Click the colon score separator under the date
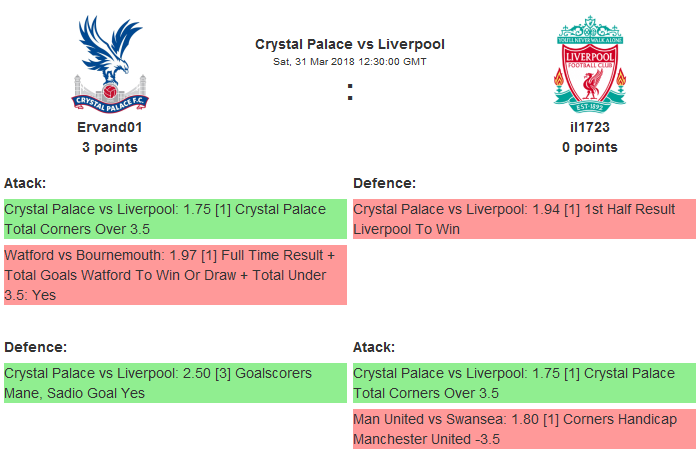The image size is (700, 460). tap(350, 93)
